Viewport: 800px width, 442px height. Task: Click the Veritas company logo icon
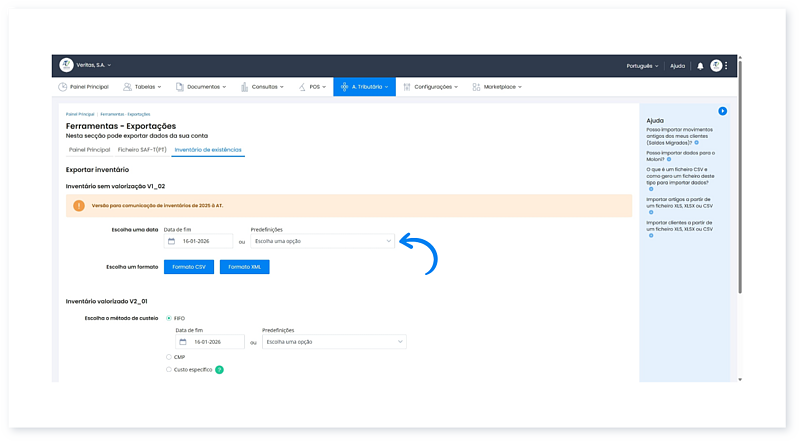[x=66, y=65]
